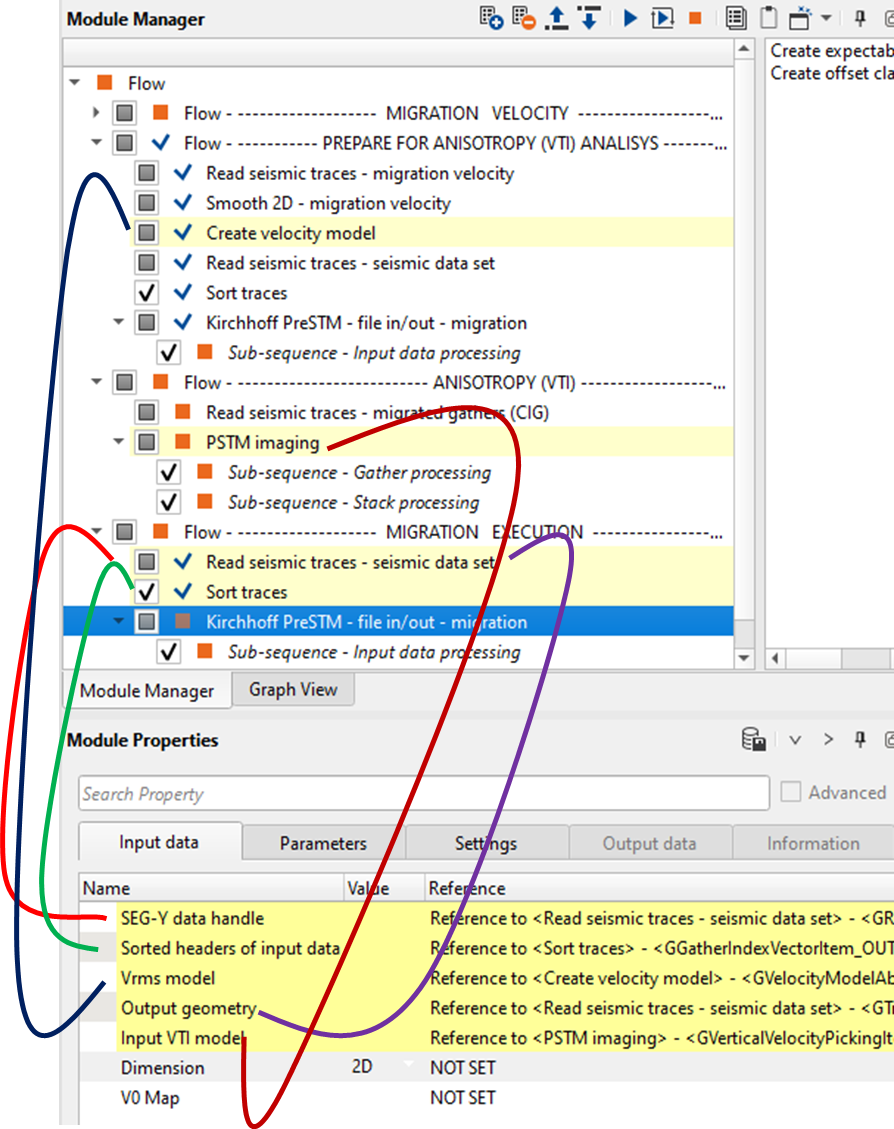Open the Dimension 2D value dropdown
Screen dimensions: 894x1129
pyautogui.click(x=409, y=1066)
